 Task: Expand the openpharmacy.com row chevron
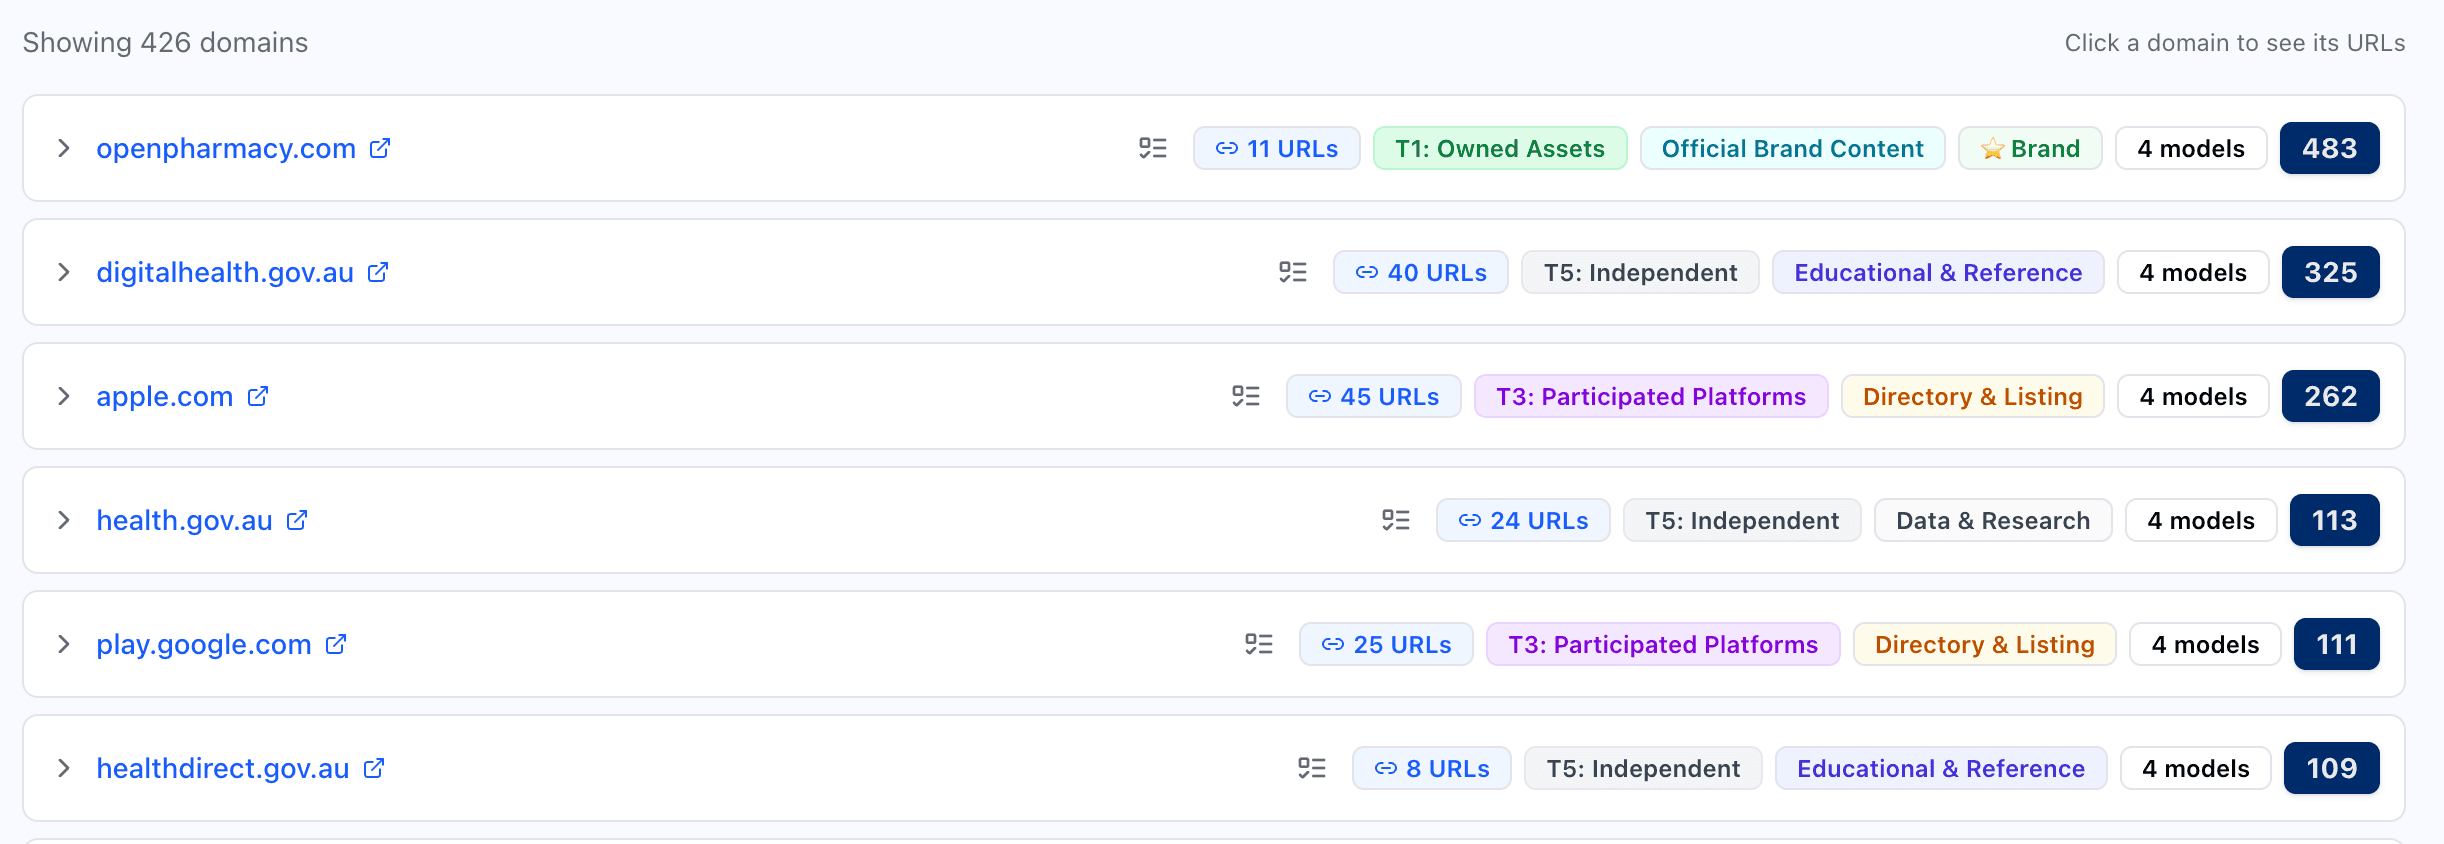tap(64, 148)
